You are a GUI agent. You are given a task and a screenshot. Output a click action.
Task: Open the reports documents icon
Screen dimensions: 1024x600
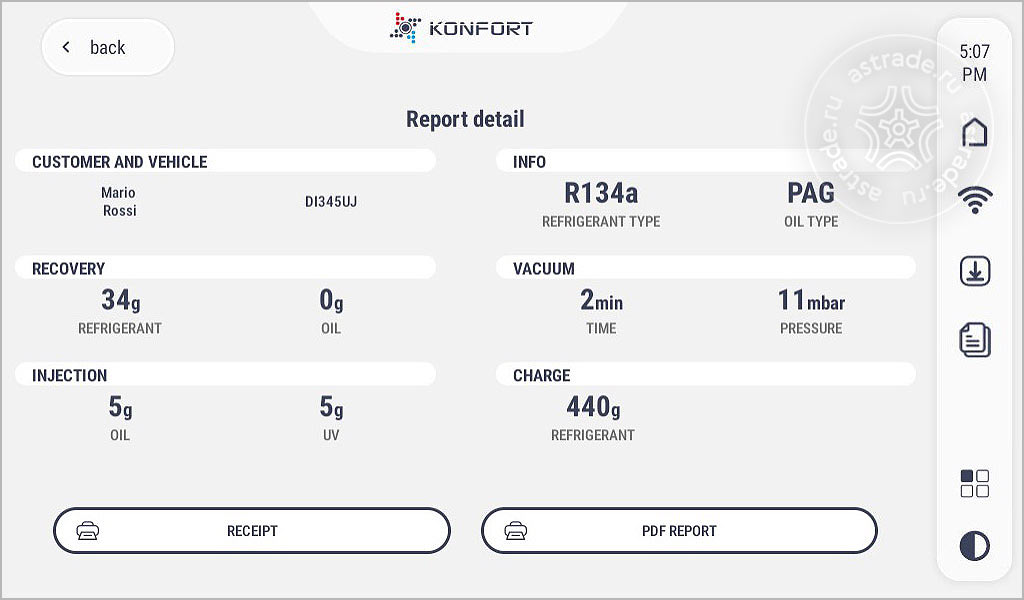coord(974,339)
